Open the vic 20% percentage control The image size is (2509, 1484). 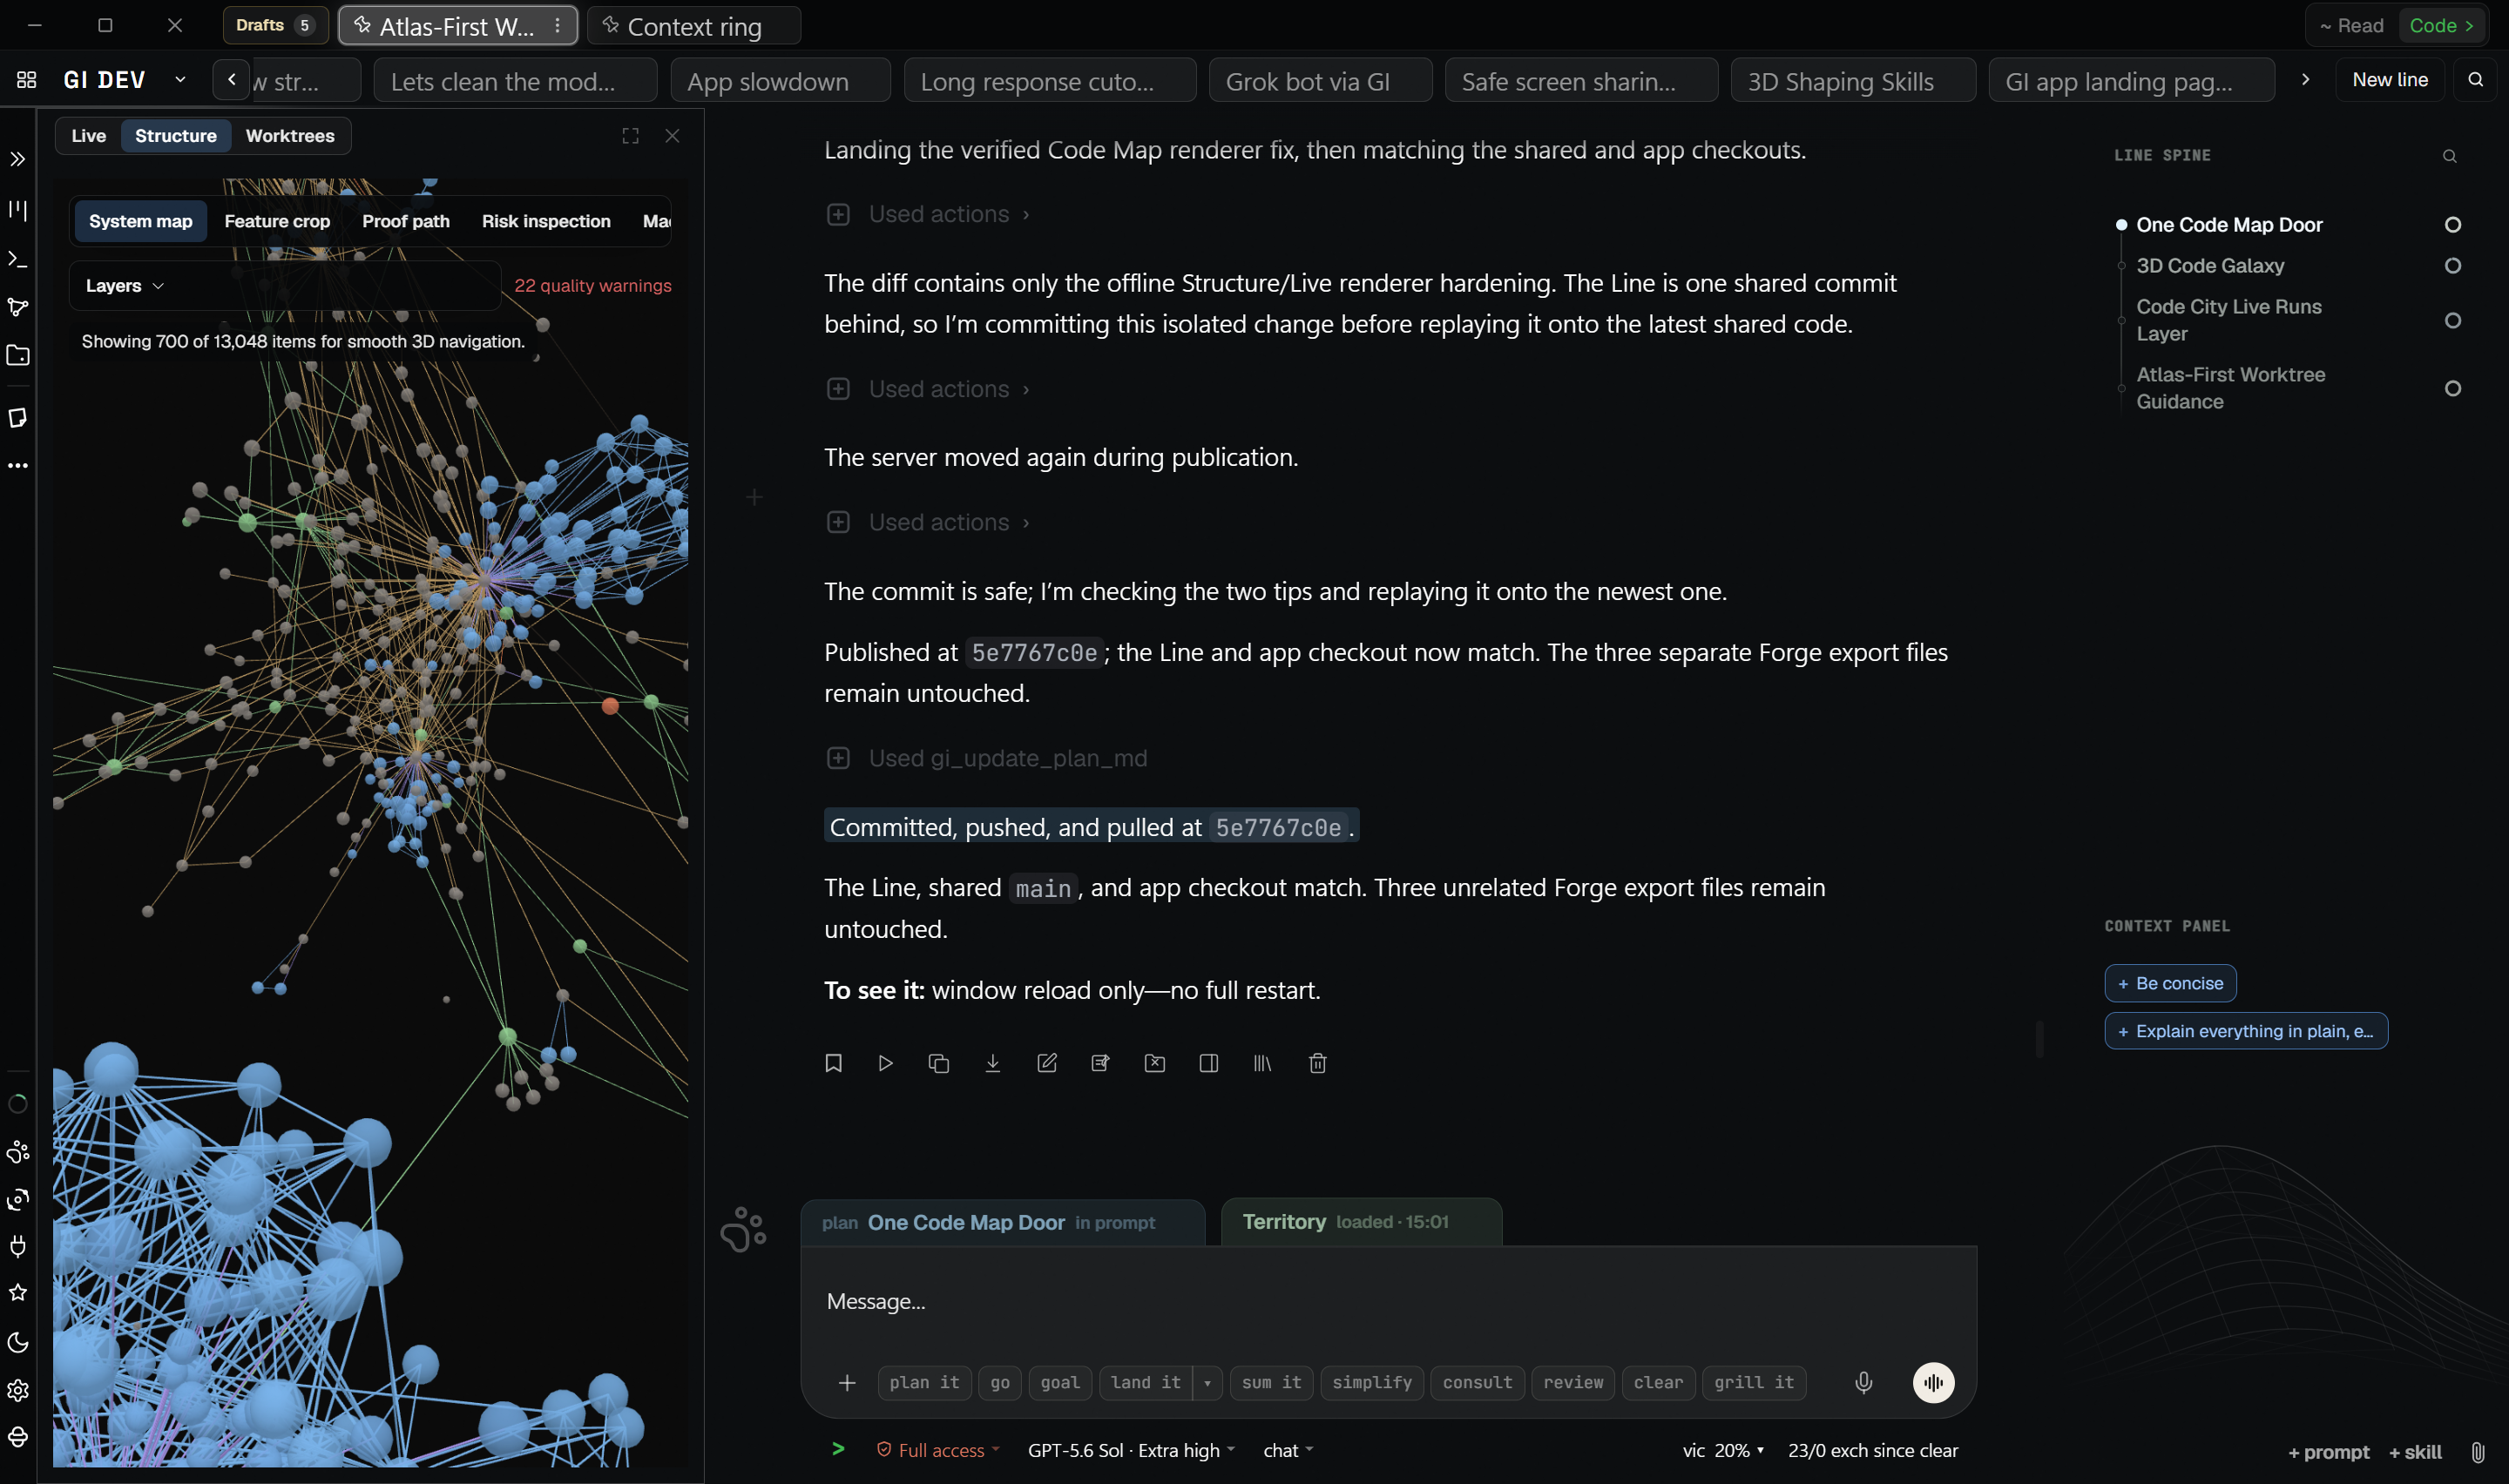click(x=1722, y=1450)
